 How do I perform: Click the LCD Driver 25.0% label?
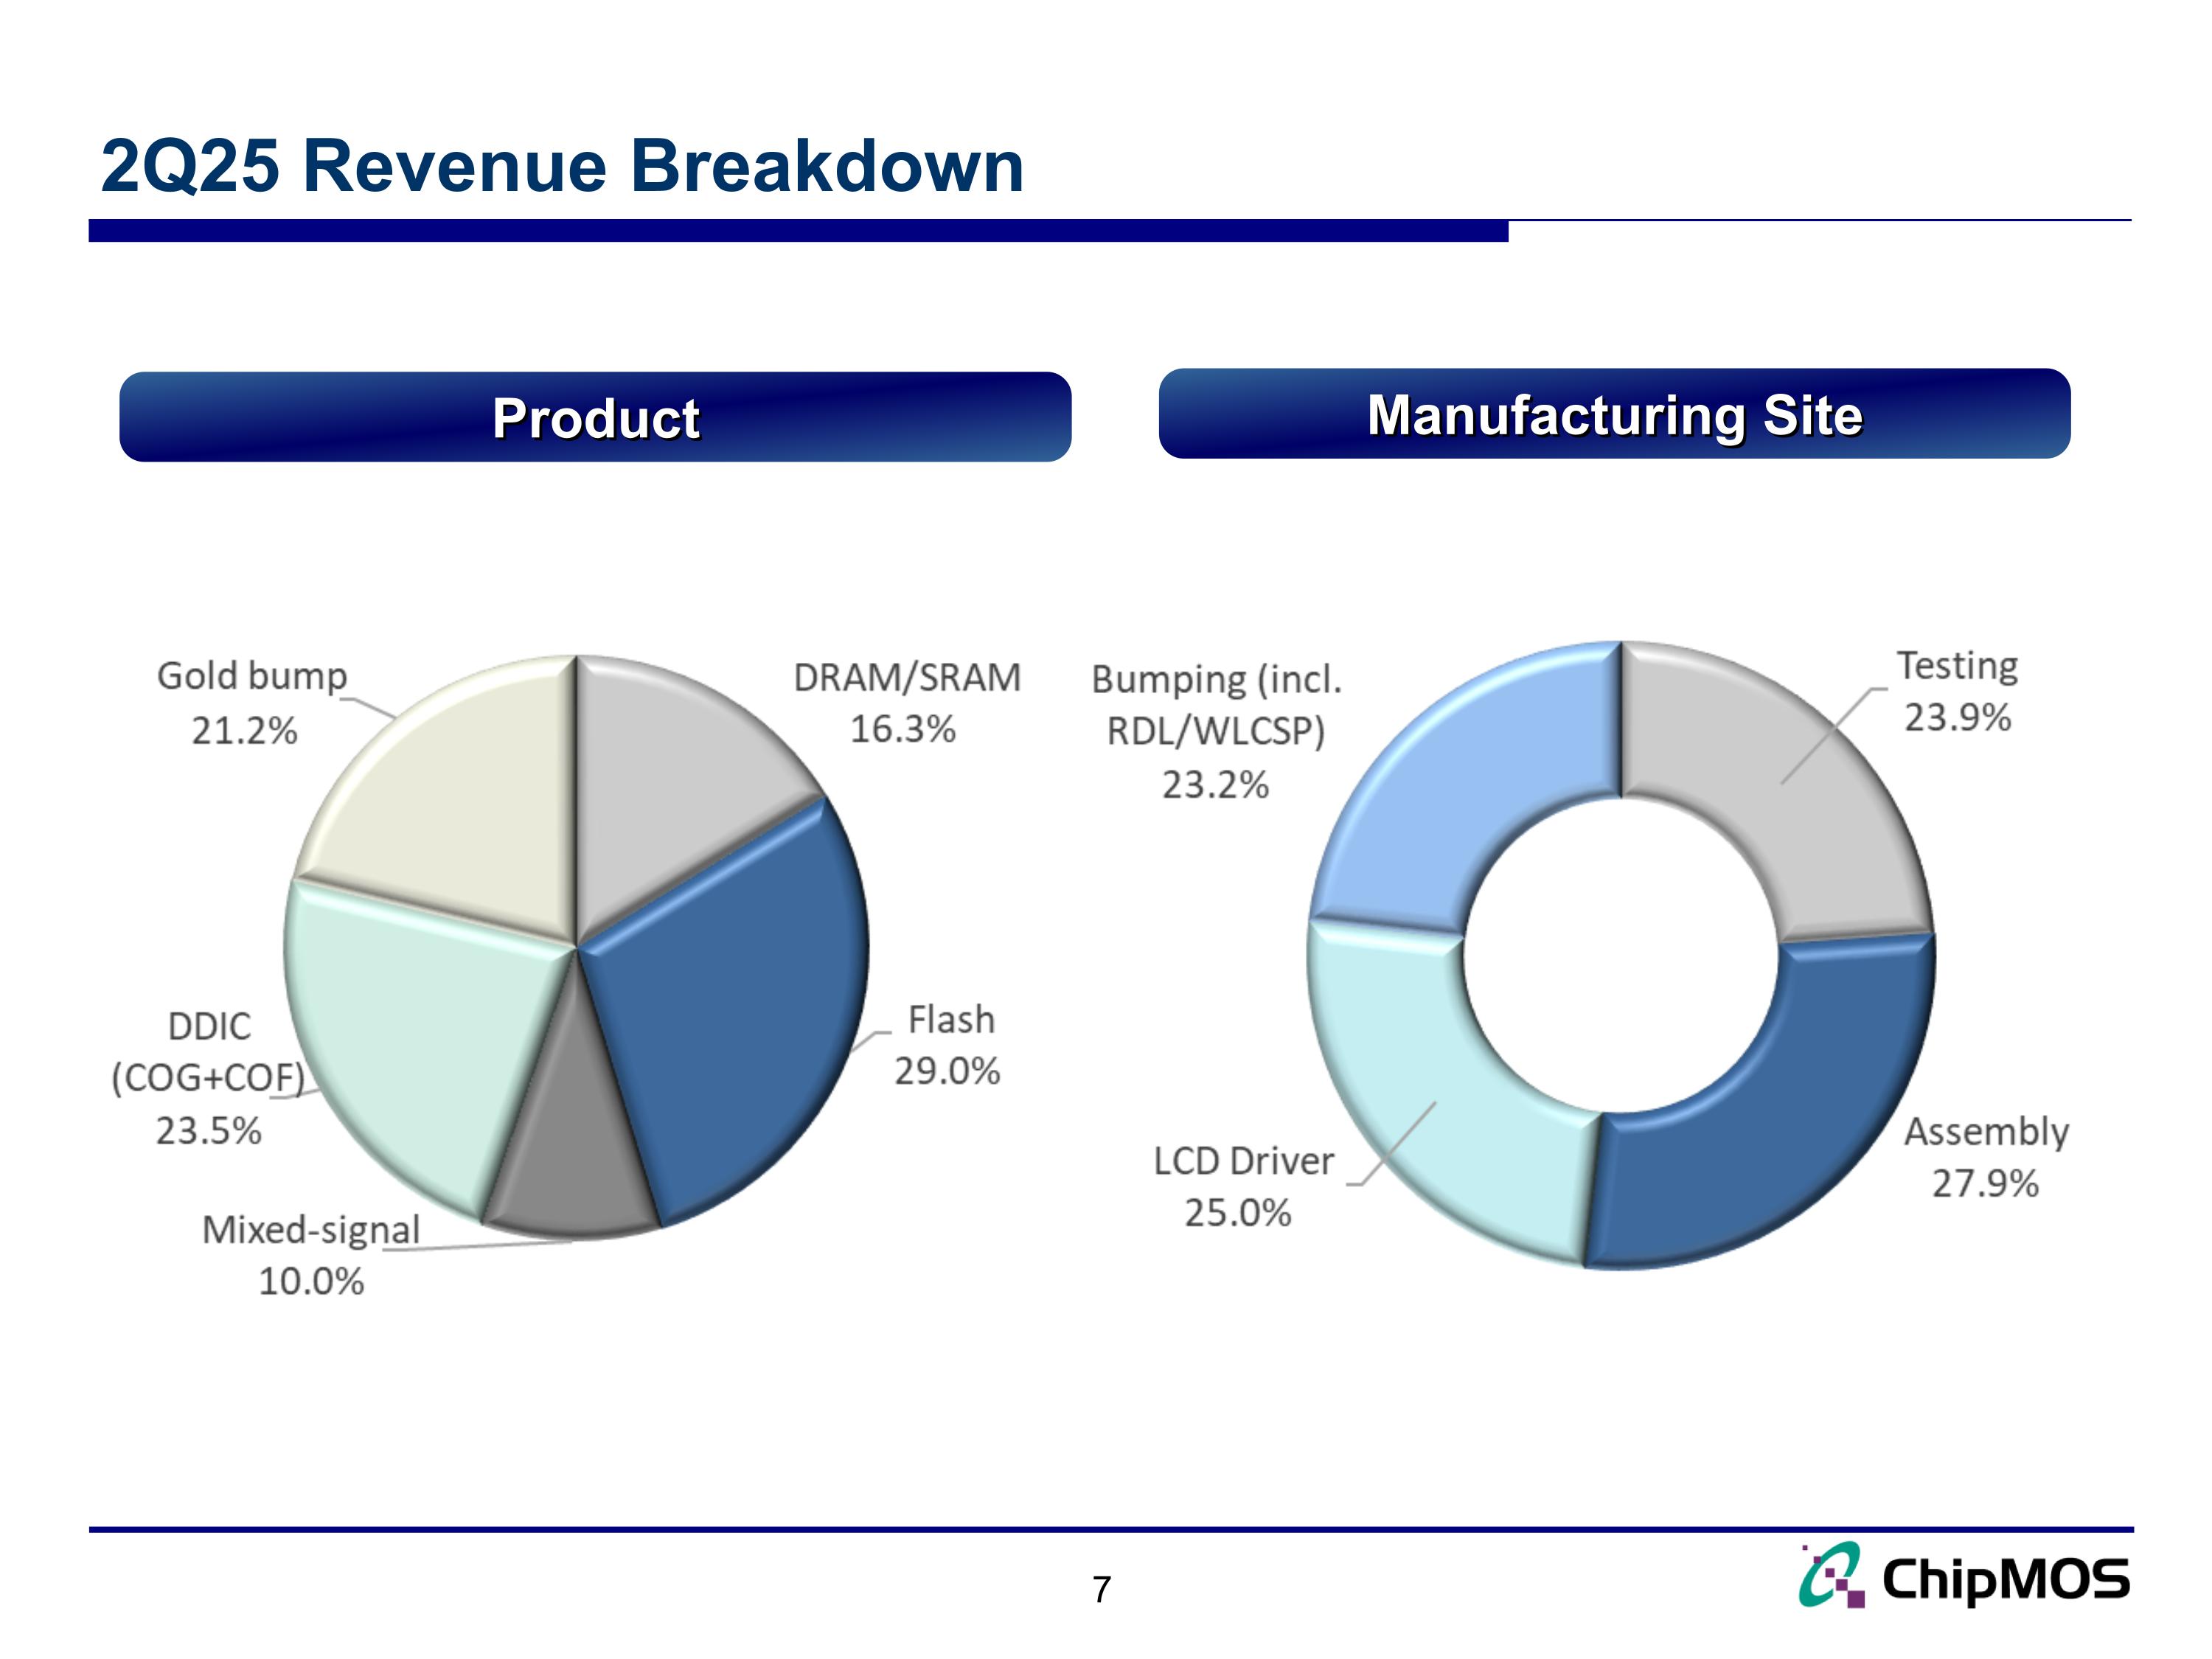(x=1242, y=1187)
